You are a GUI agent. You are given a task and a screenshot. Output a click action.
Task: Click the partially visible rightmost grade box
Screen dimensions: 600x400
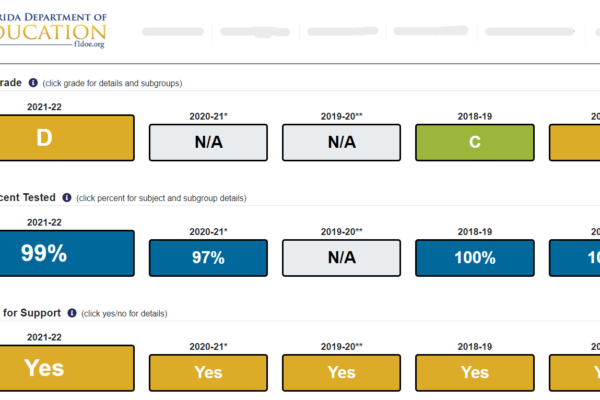[x=574, y=142]
